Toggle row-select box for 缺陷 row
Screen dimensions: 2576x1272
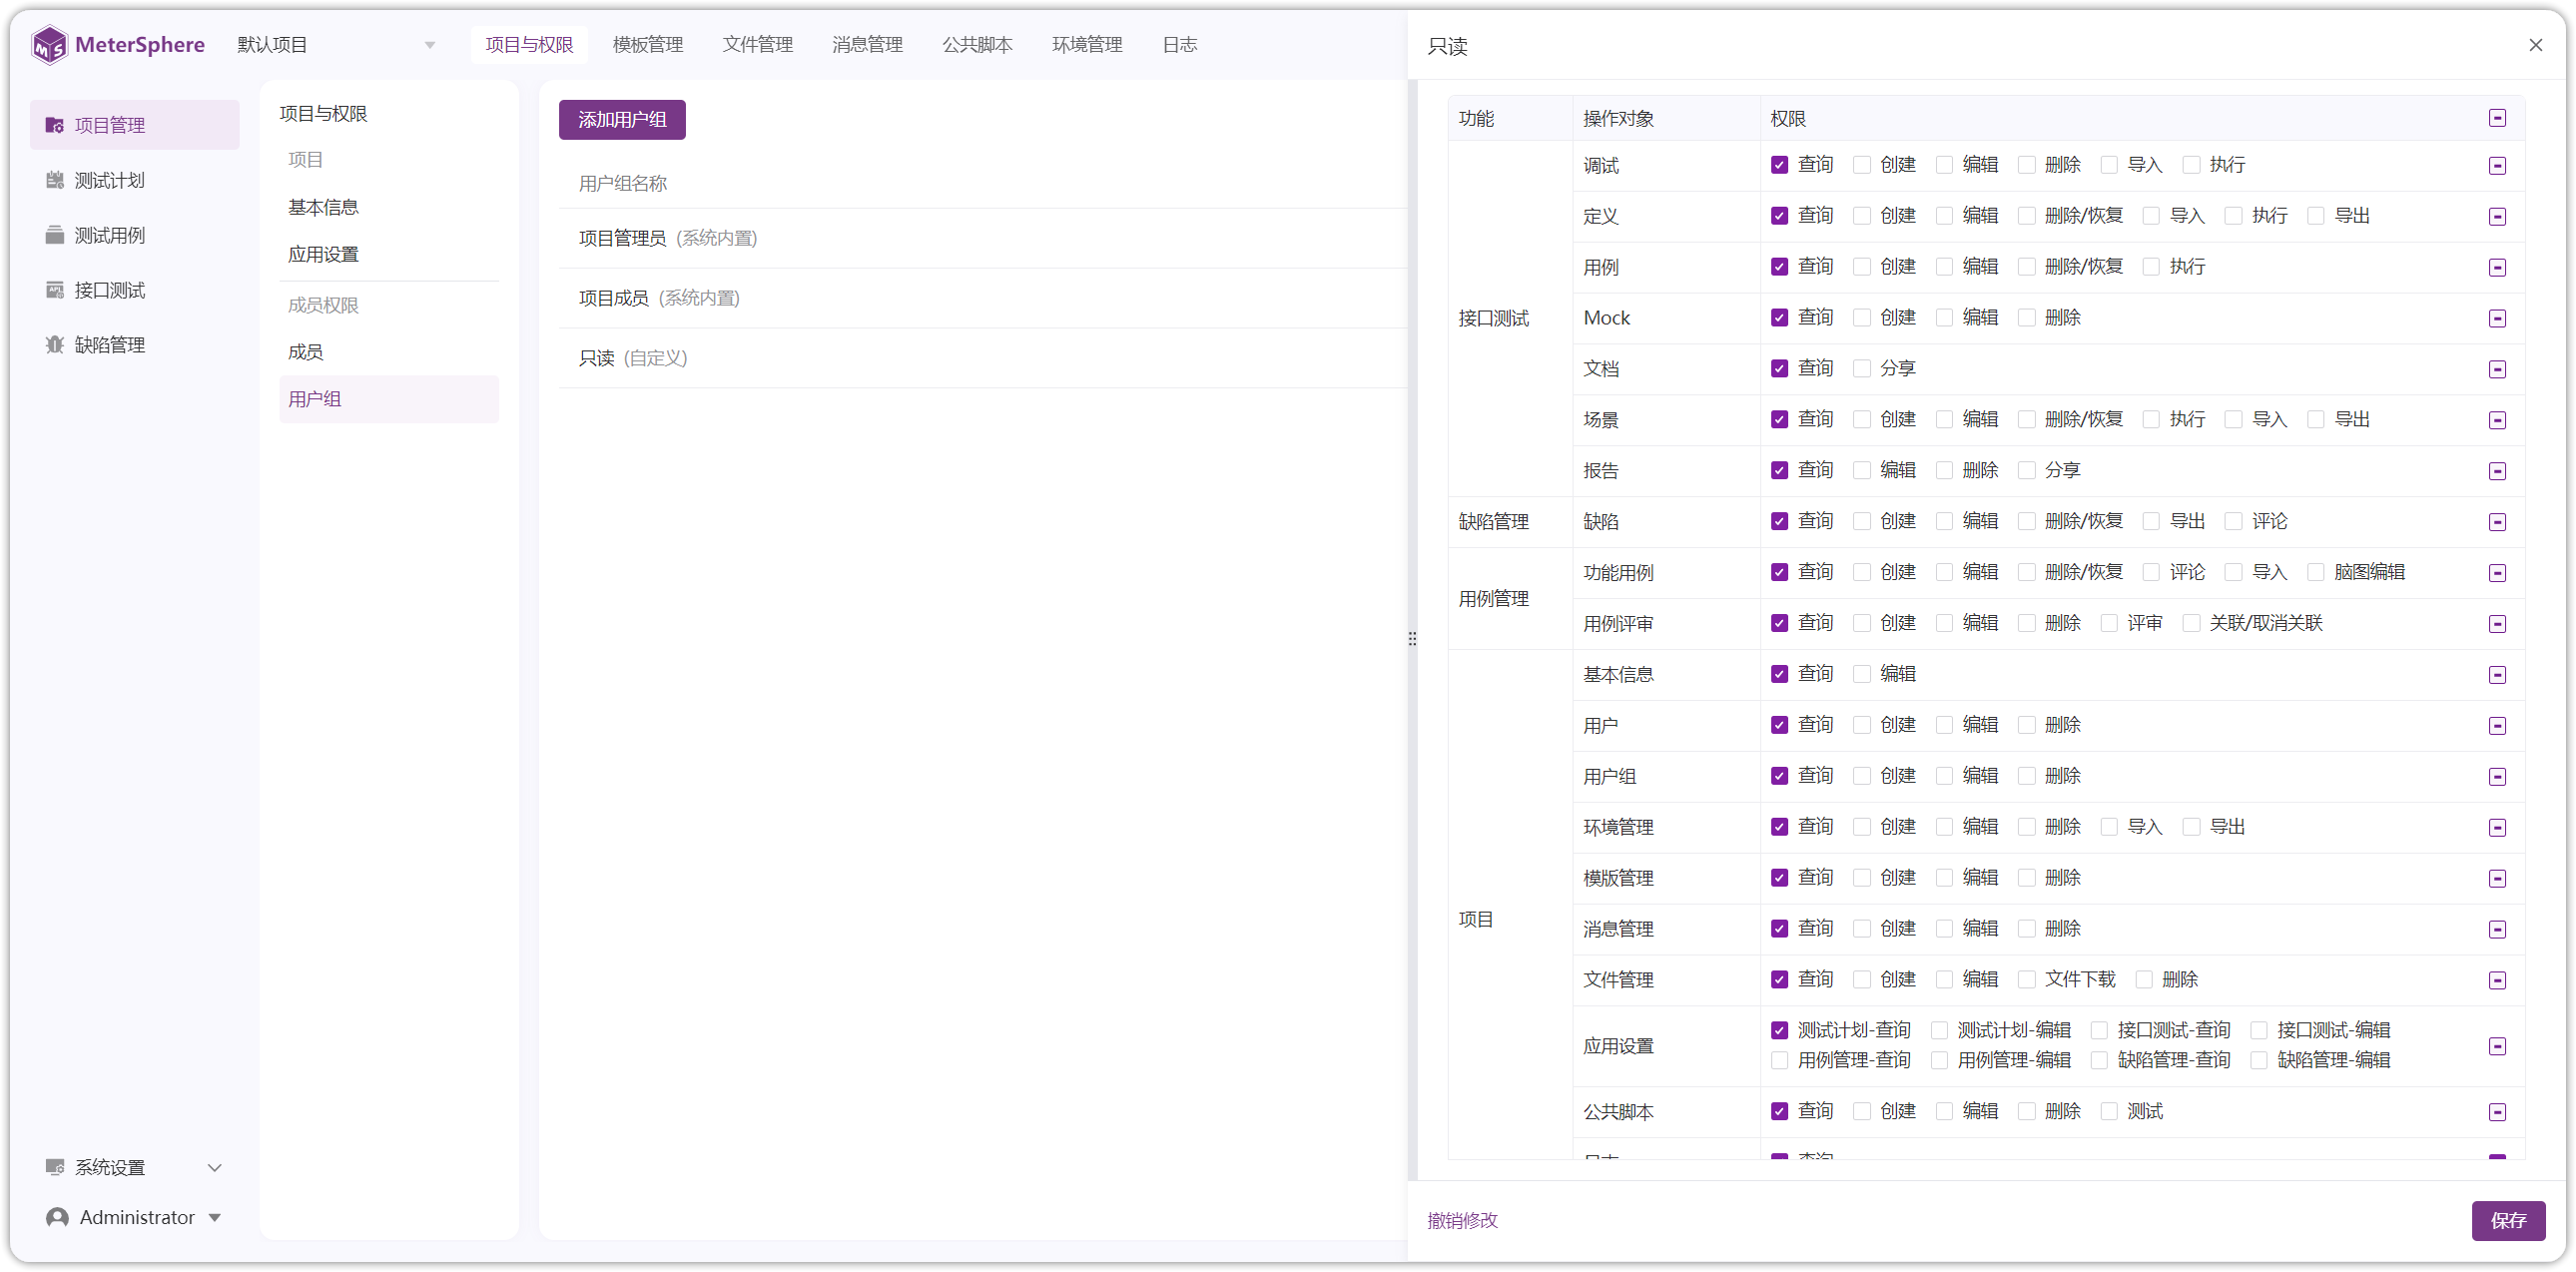tap(2497, 522)
